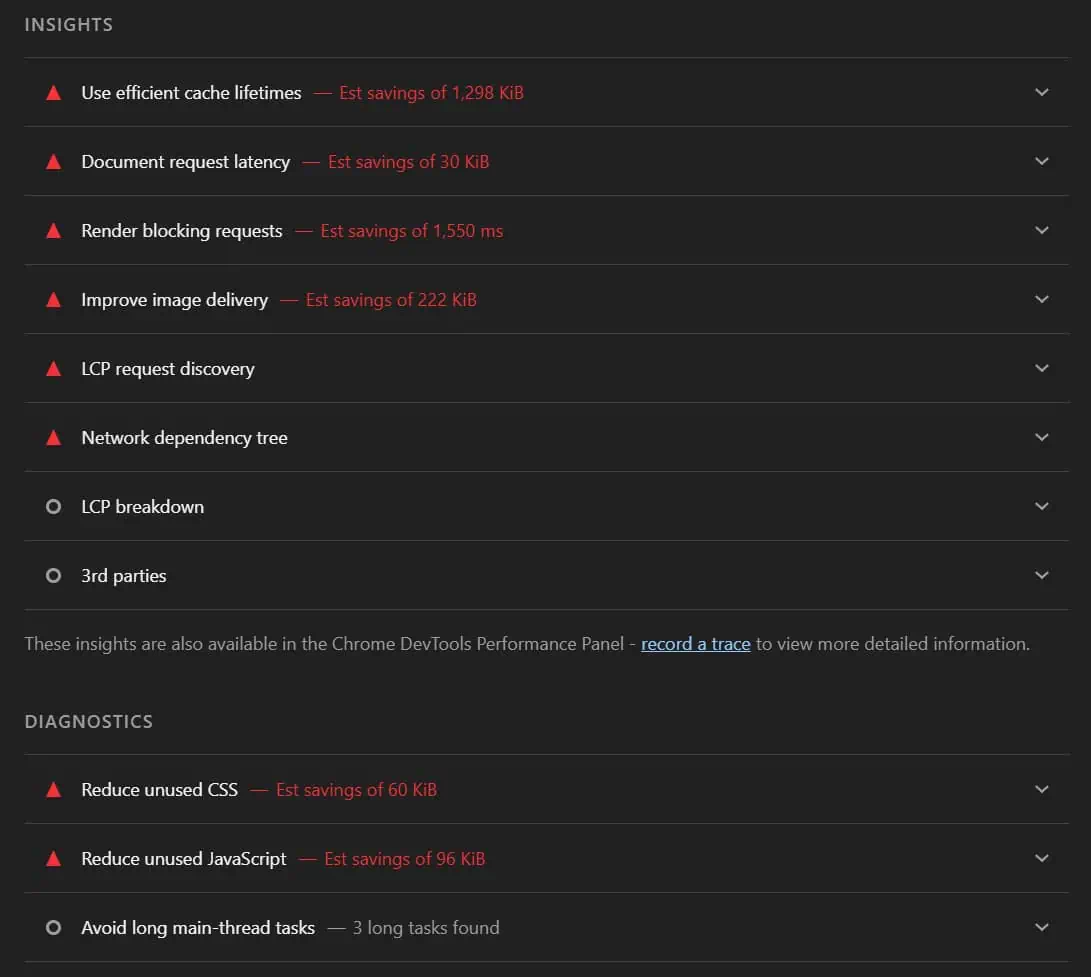Click warning triangle beside Improve image delivery
The height and width of the screenshot is (977, 1091).
[54, 300]
